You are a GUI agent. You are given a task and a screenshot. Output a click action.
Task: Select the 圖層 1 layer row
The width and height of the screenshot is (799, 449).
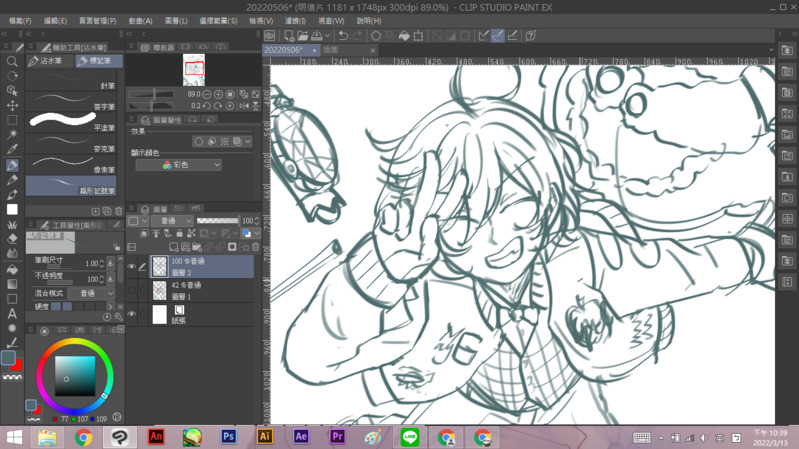click(x=202, y=290)
